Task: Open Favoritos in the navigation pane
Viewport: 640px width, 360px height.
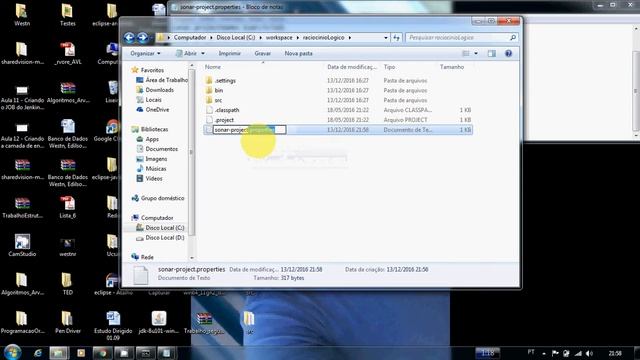Action: [x=152, y=70]
